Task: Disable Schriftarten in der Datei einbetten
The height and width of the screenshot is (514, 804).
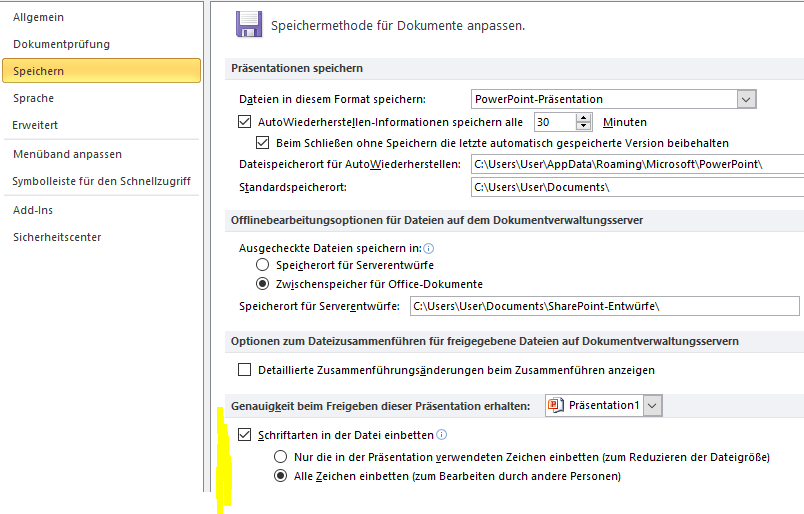Action: pyautogui.click(x=245, y=435)
